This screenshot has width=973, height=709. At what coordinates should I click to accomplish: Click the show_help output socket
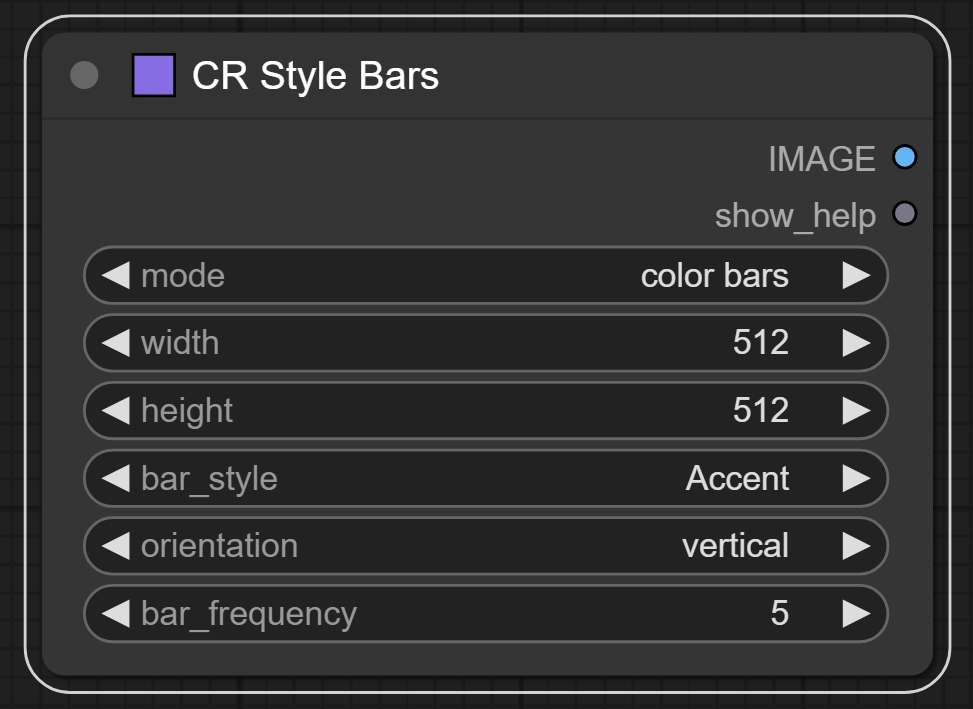(x=904, y=214)
